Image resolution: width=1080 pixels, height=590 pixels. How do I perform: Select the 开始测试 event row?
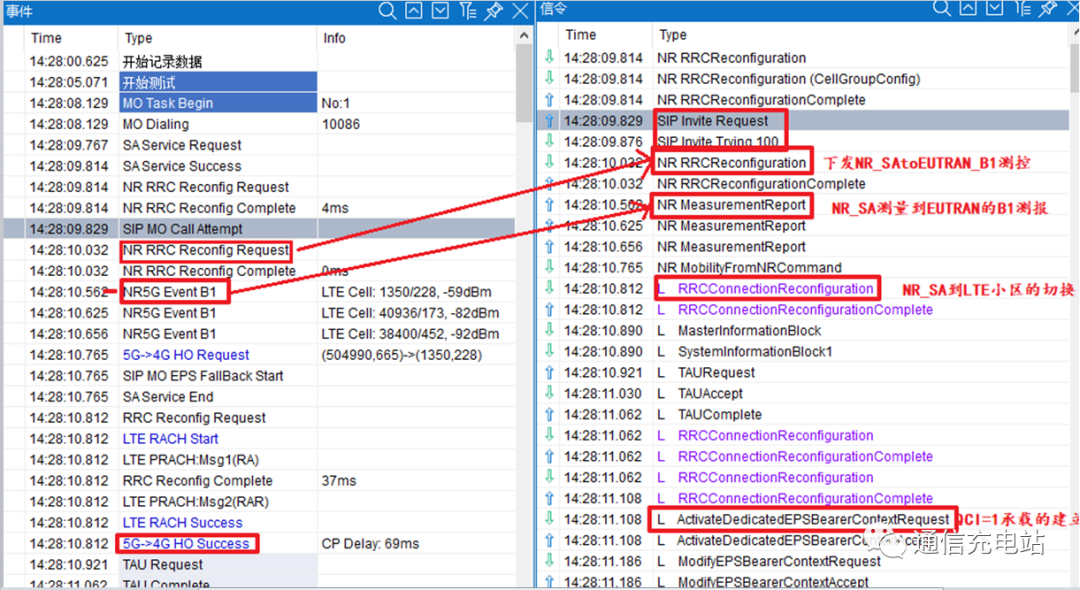pyautogui.click(x=258, y=83)
